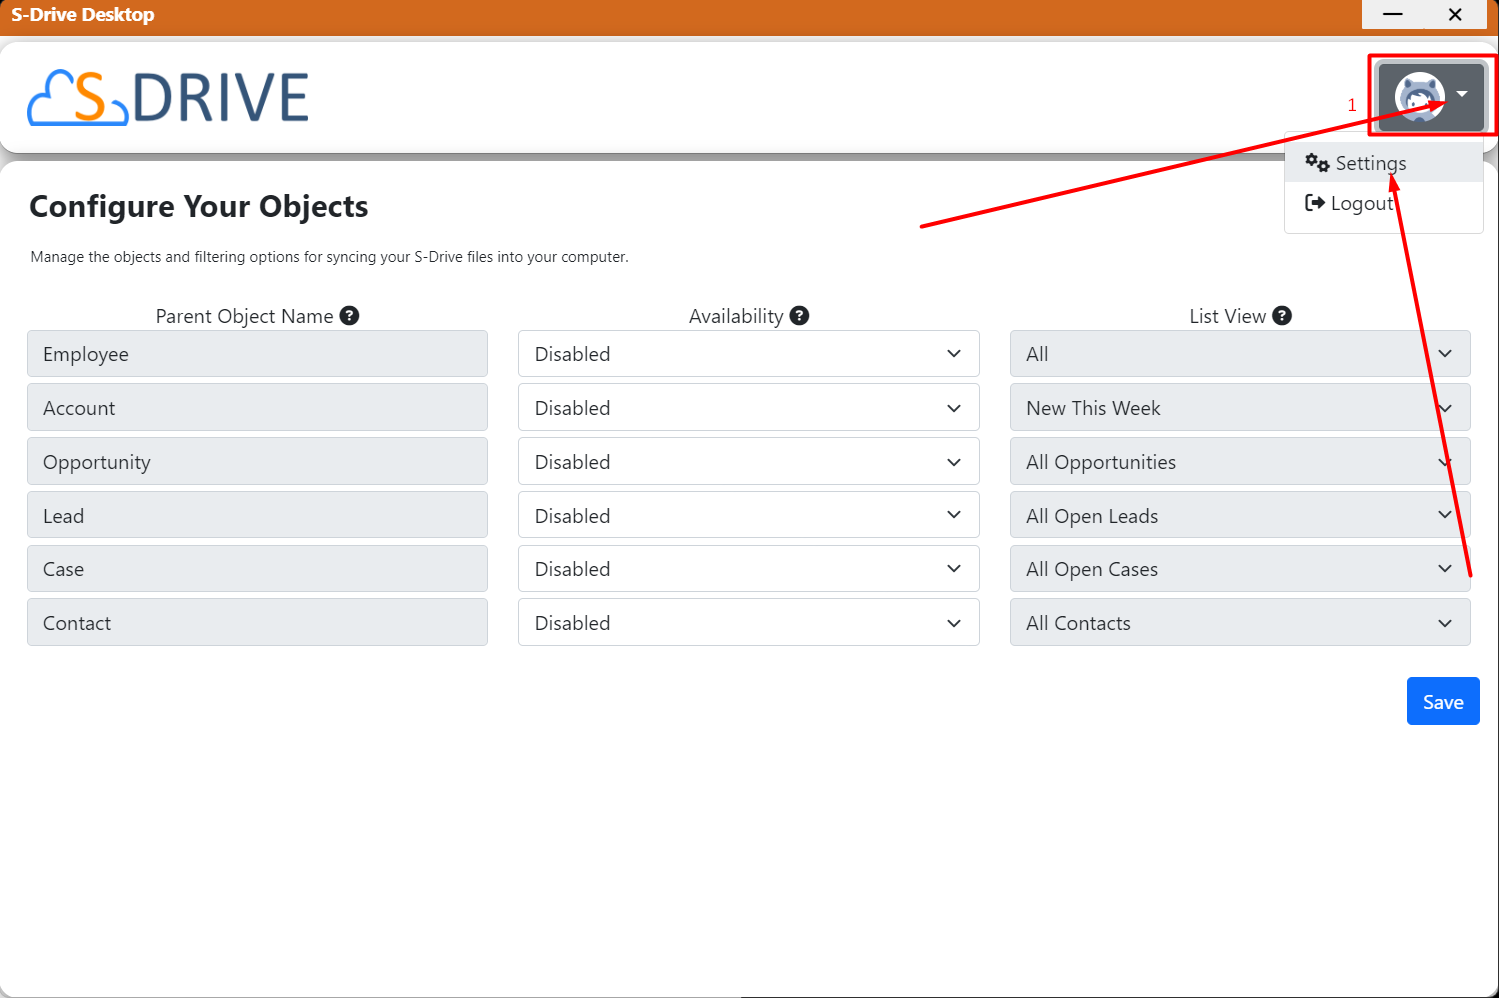The image size is (1499, 998).
Task: Click the Logout arrow icon
Action: pos(1314,203)
